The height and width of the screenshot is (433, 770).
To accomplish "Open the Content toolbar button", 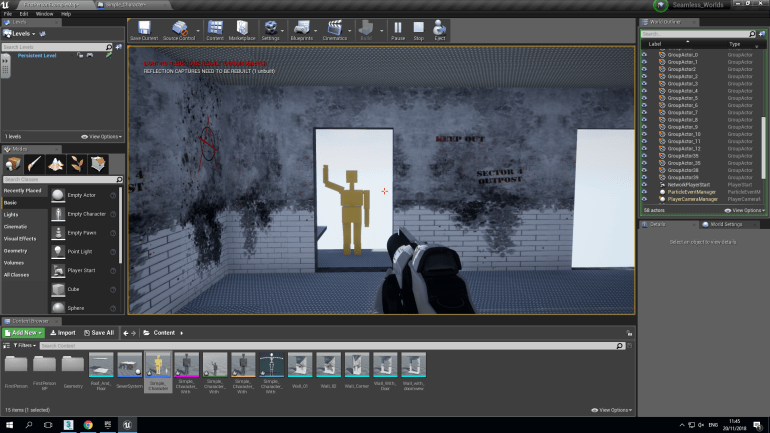I will click(215, 30).
